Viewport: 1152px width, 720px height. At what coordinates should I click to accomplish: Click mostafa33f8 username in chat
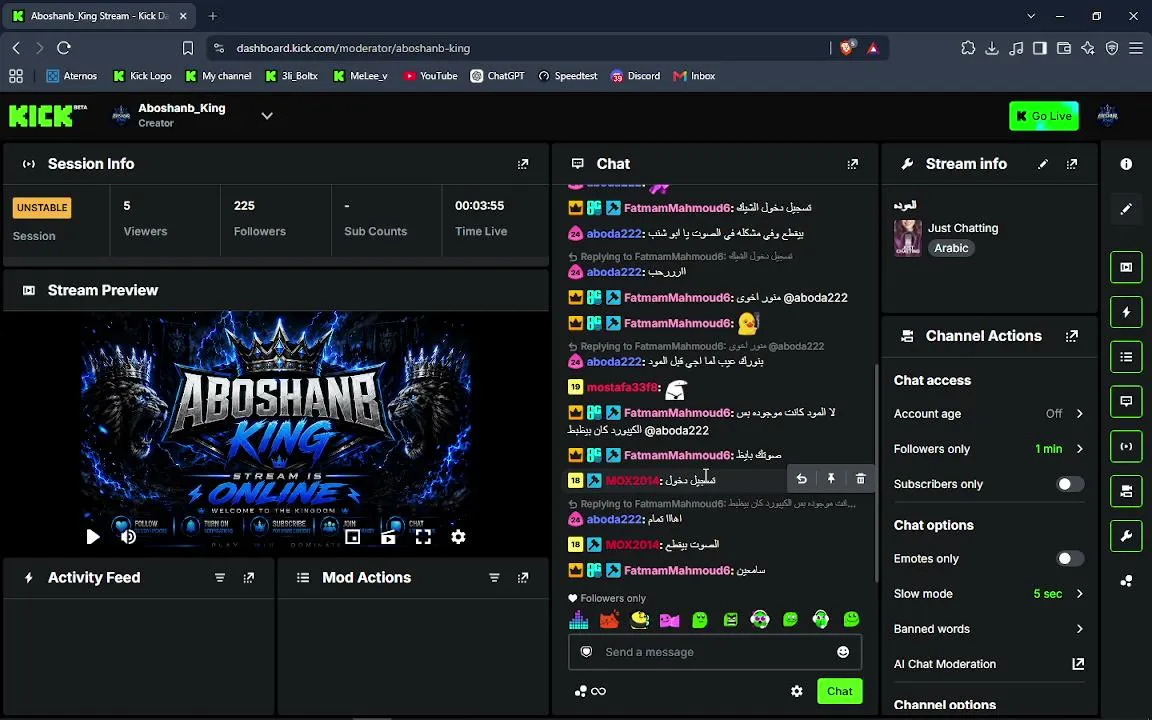(x=622, y=387)
